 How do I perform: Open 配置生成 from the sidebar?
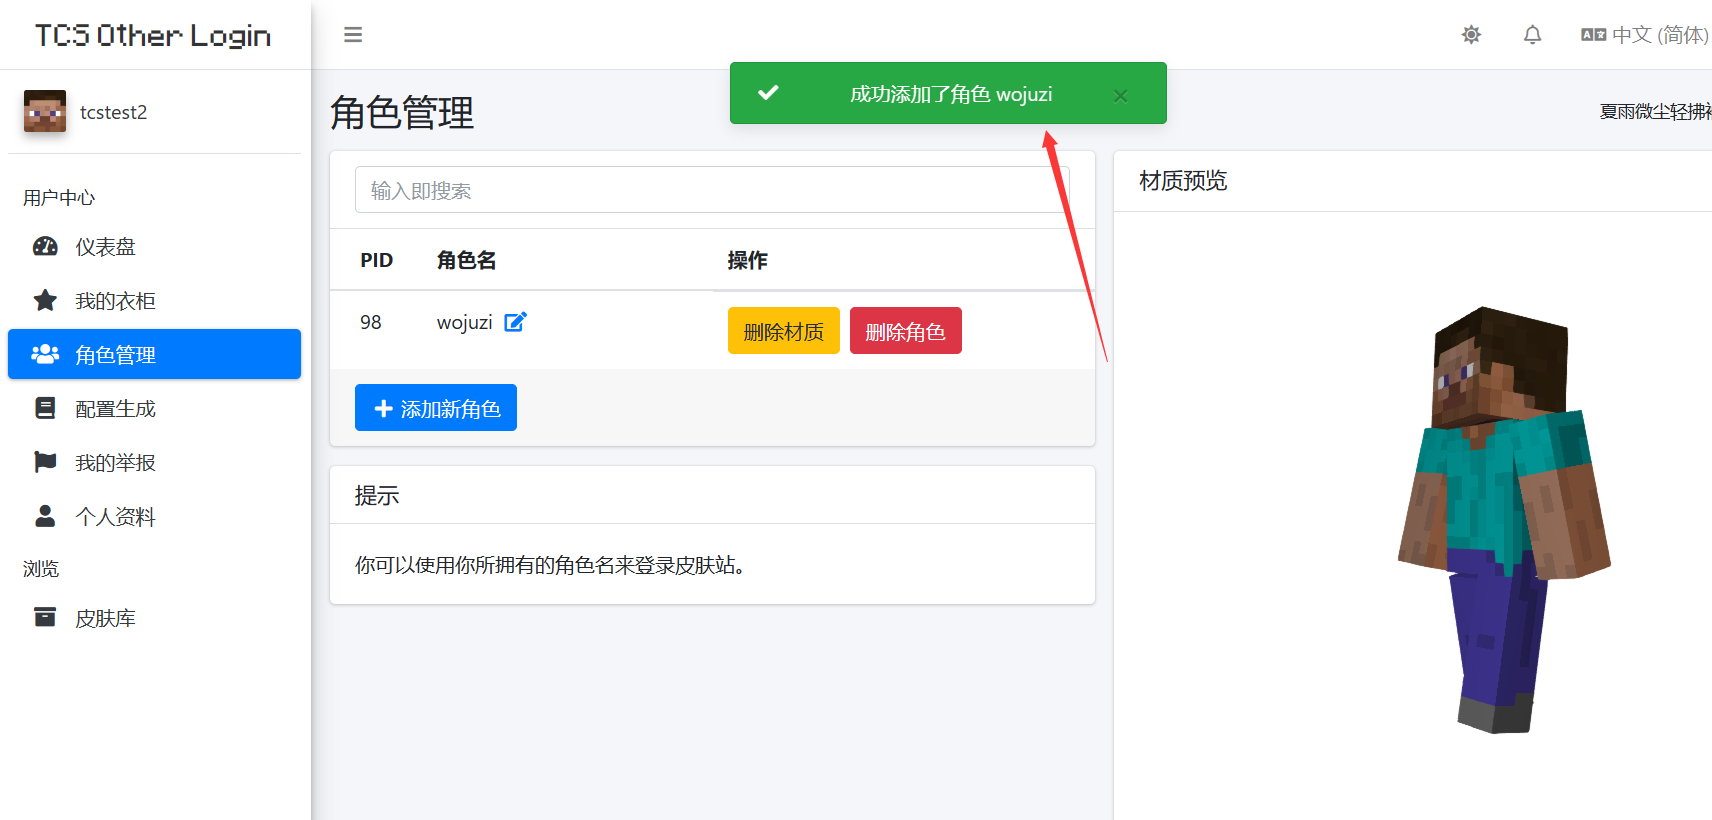pos(115,409)
